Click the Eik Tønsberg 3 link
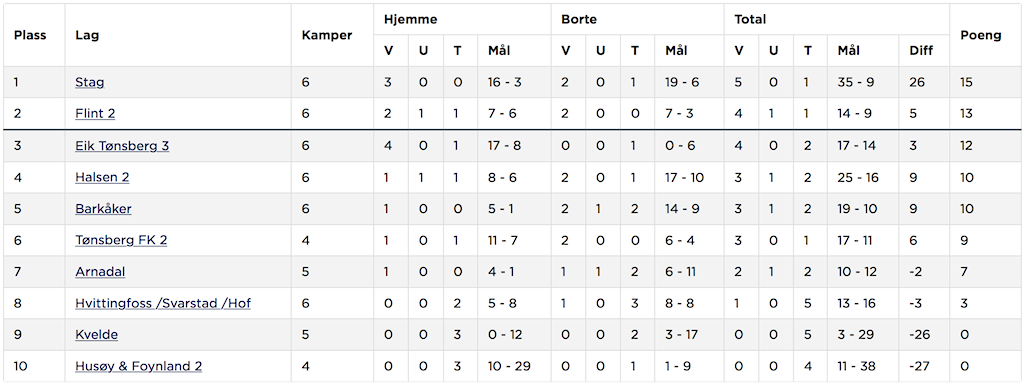 pos(122,146)
